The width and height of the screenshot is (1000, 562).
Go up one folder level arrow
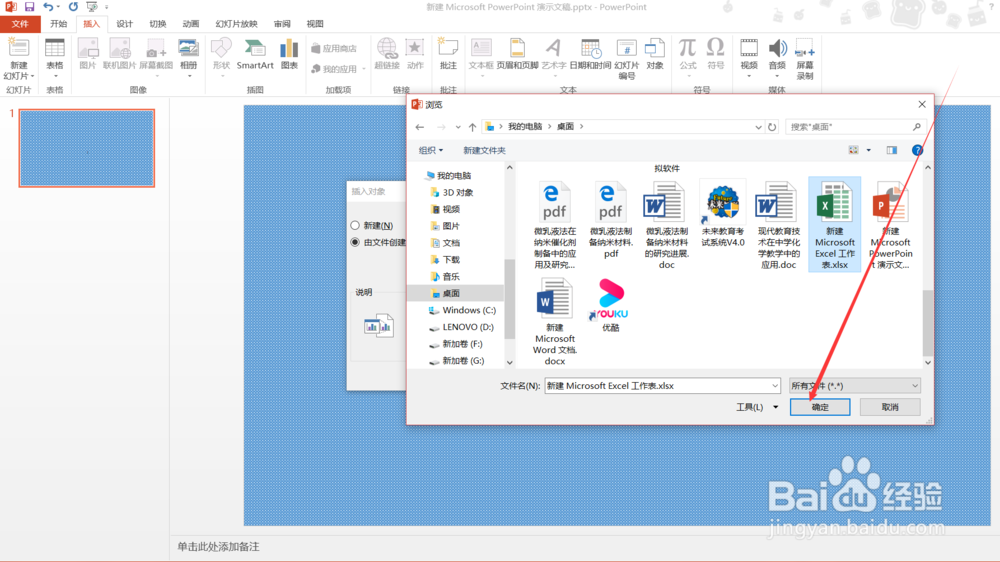coord(472,127)
